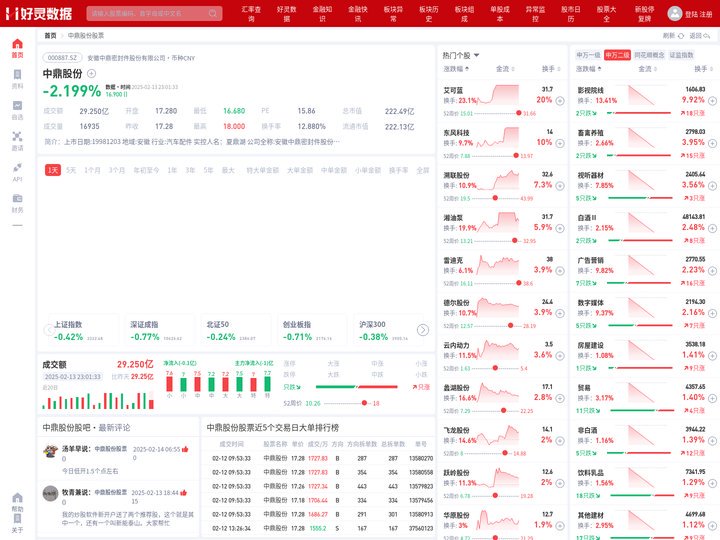Click 中鼎股份 52周价 range slider dot
Screen dimensions: 720x540
coord(364,403)
